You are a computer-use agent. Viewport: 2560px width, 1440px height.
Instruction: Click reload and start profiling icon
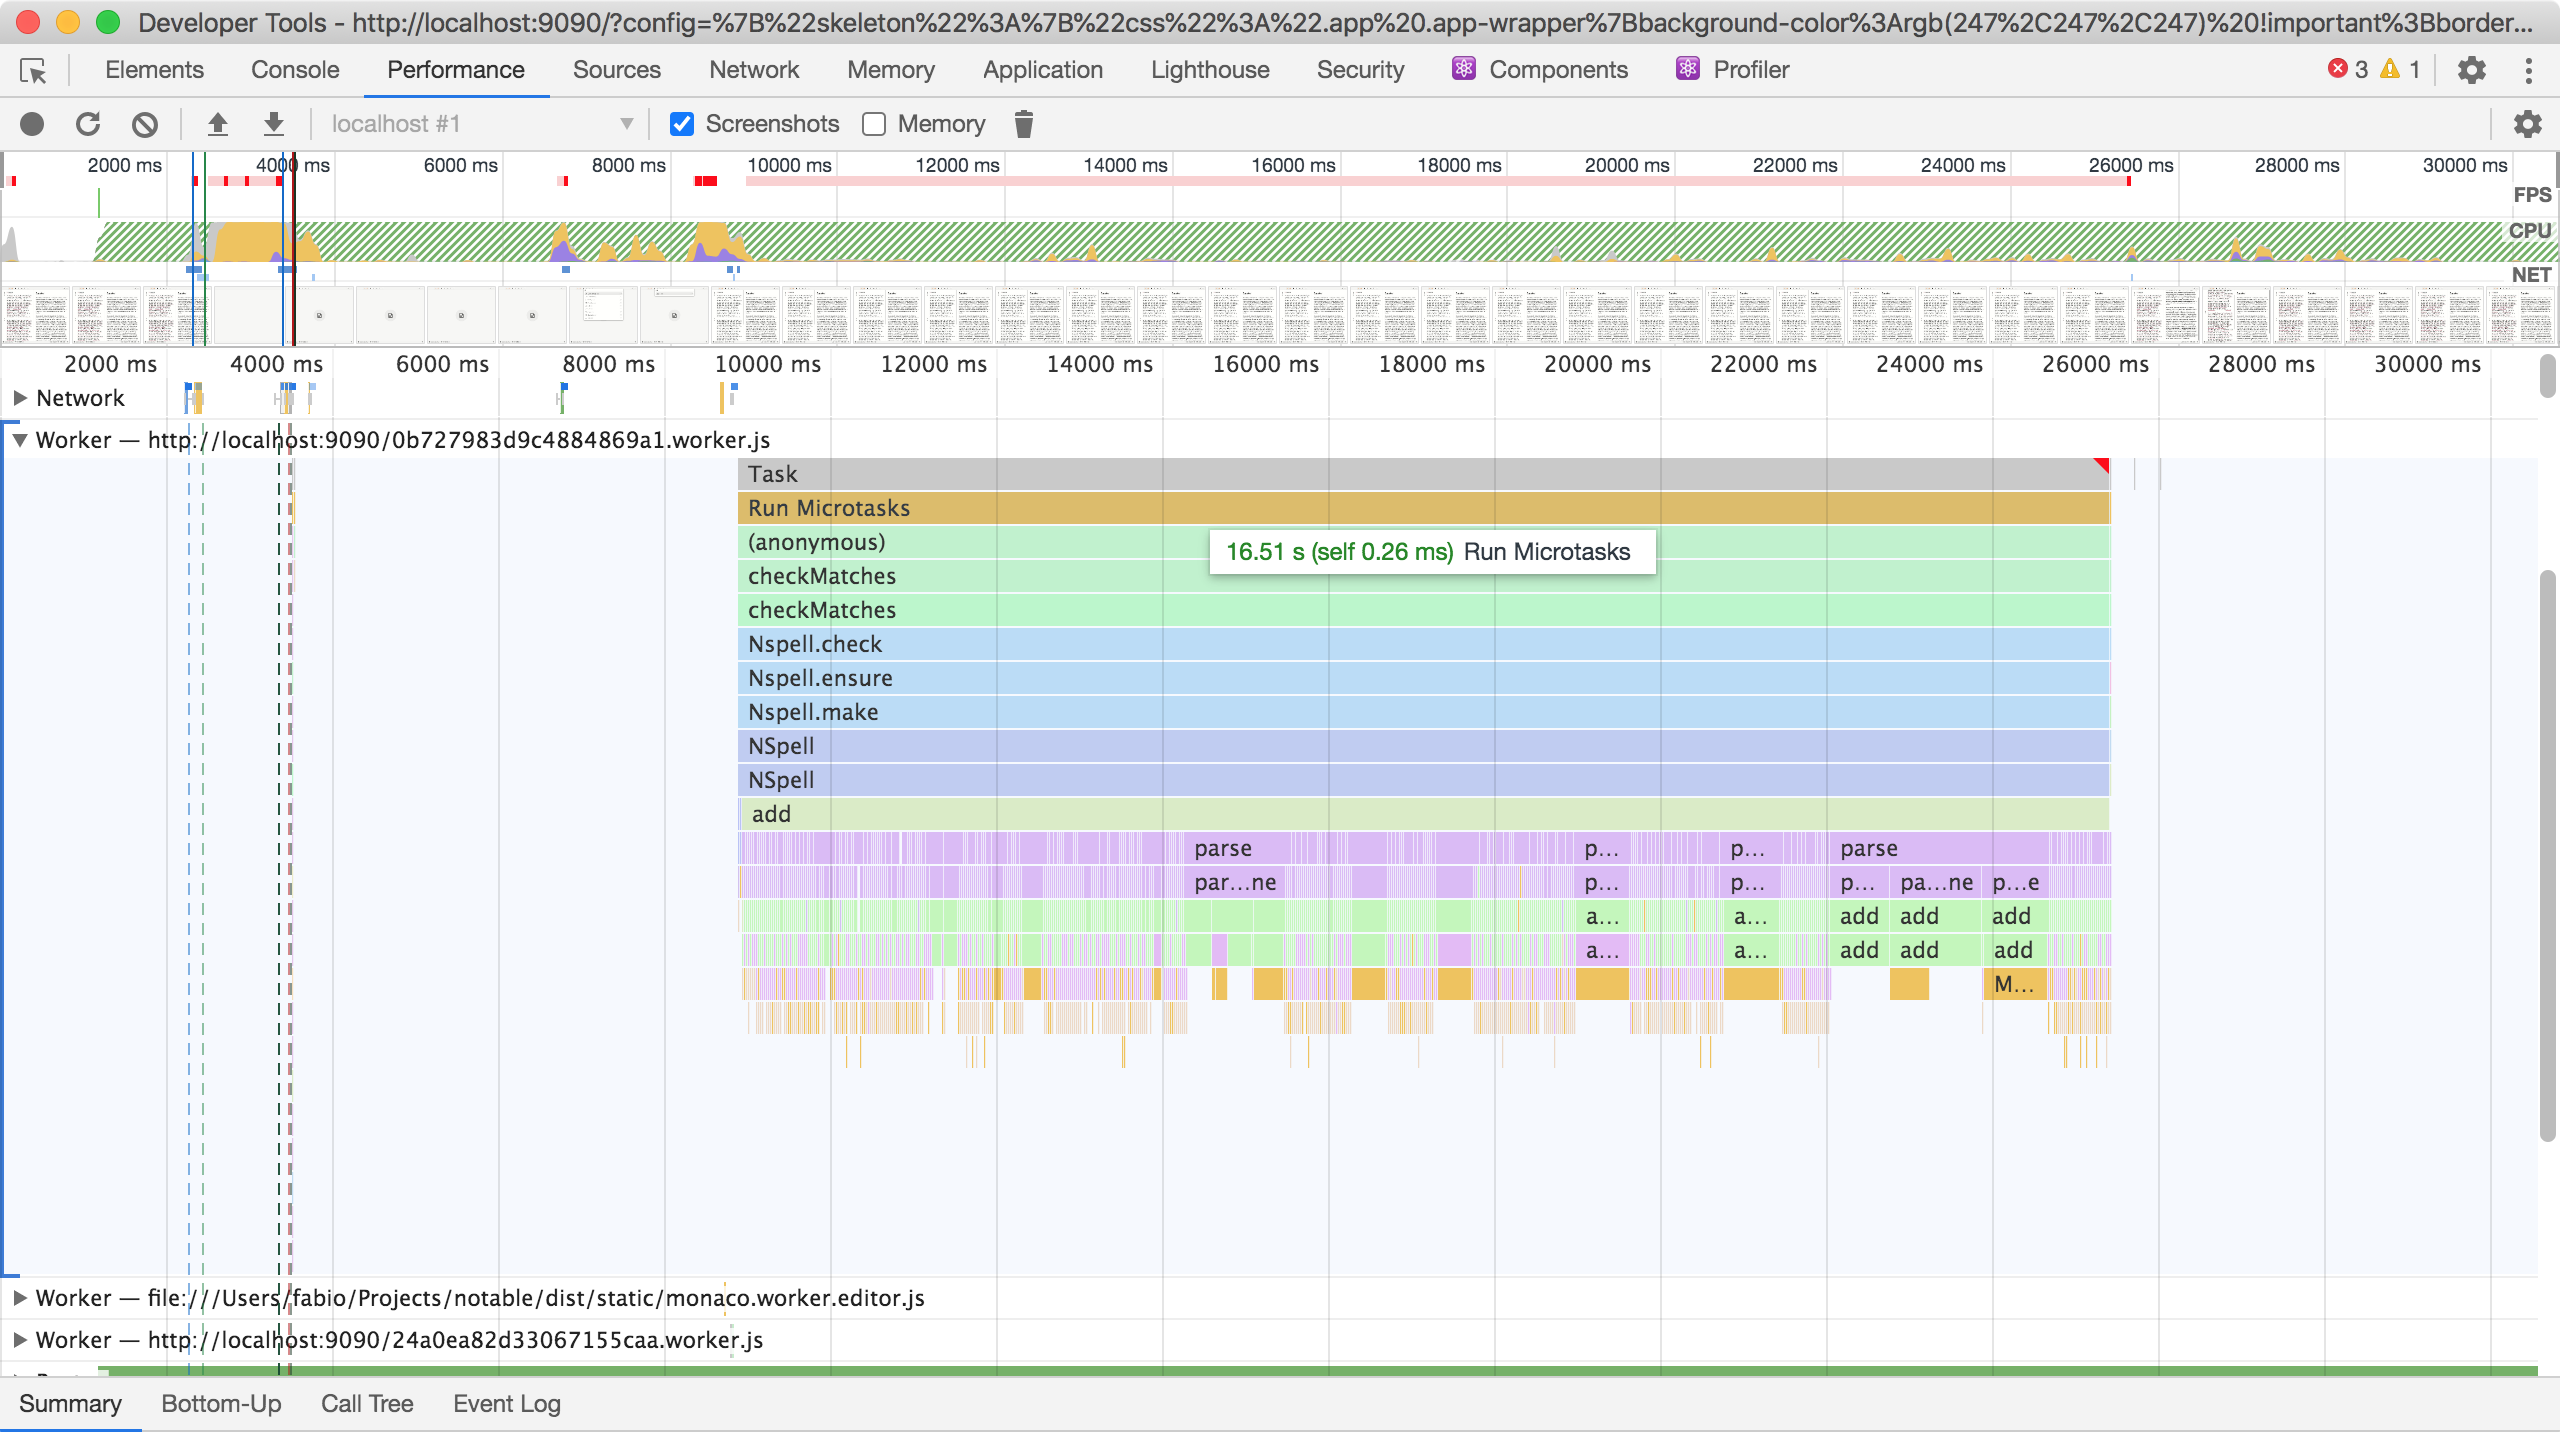[x=88, y=124]
